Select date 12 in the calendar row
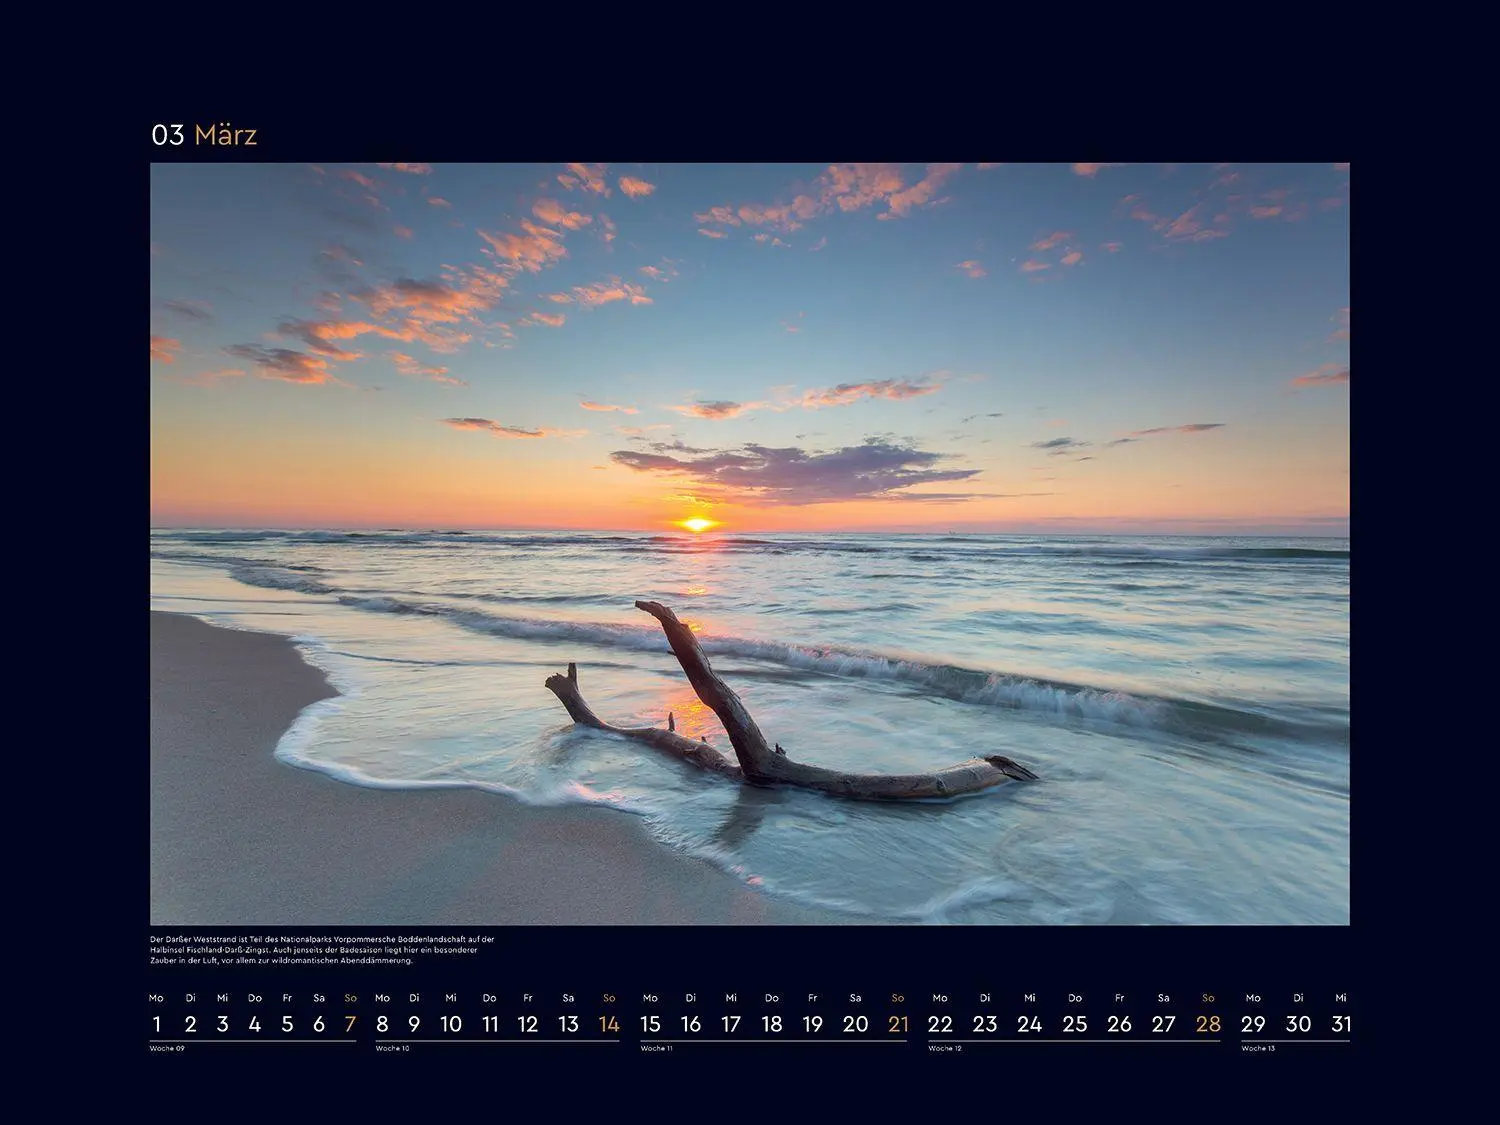This screenshot has height=1125, width=1500. coord(528,1024)
